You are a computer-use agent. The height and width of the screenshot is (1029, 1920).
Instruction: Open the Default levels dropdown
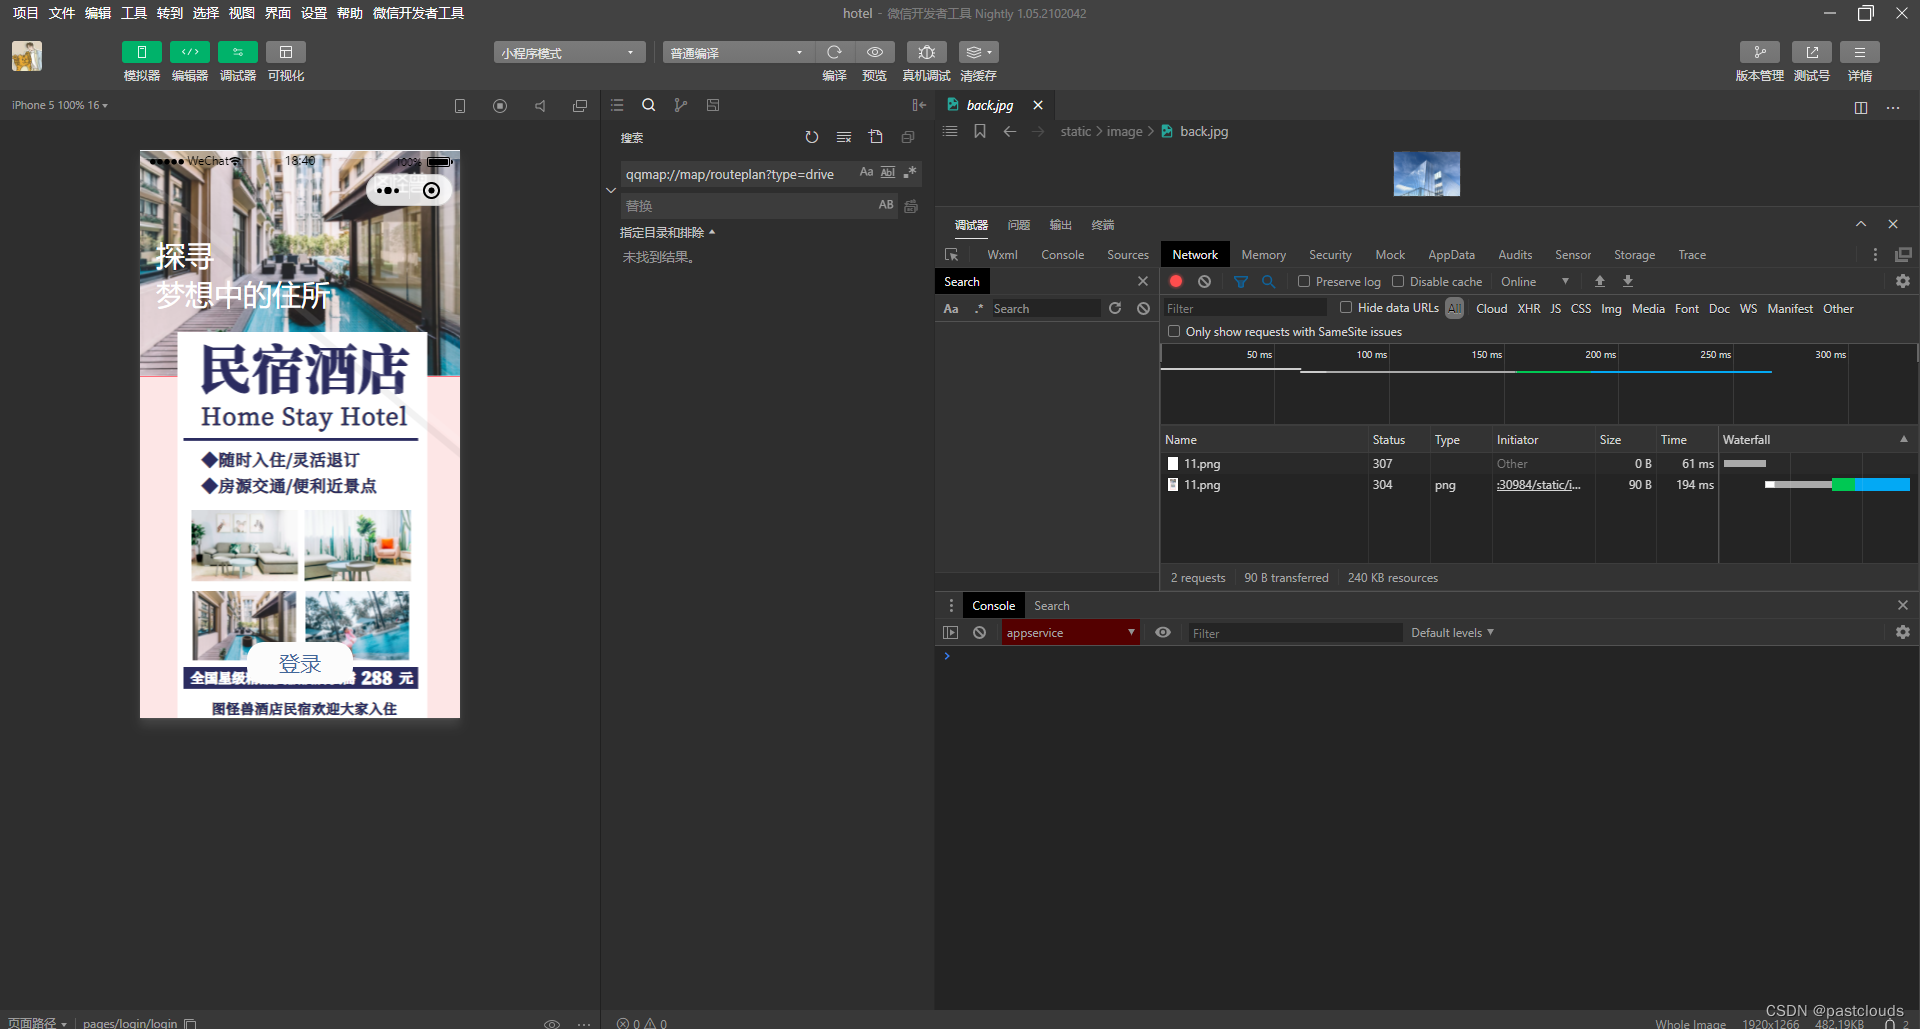(x=1452, y=633)
